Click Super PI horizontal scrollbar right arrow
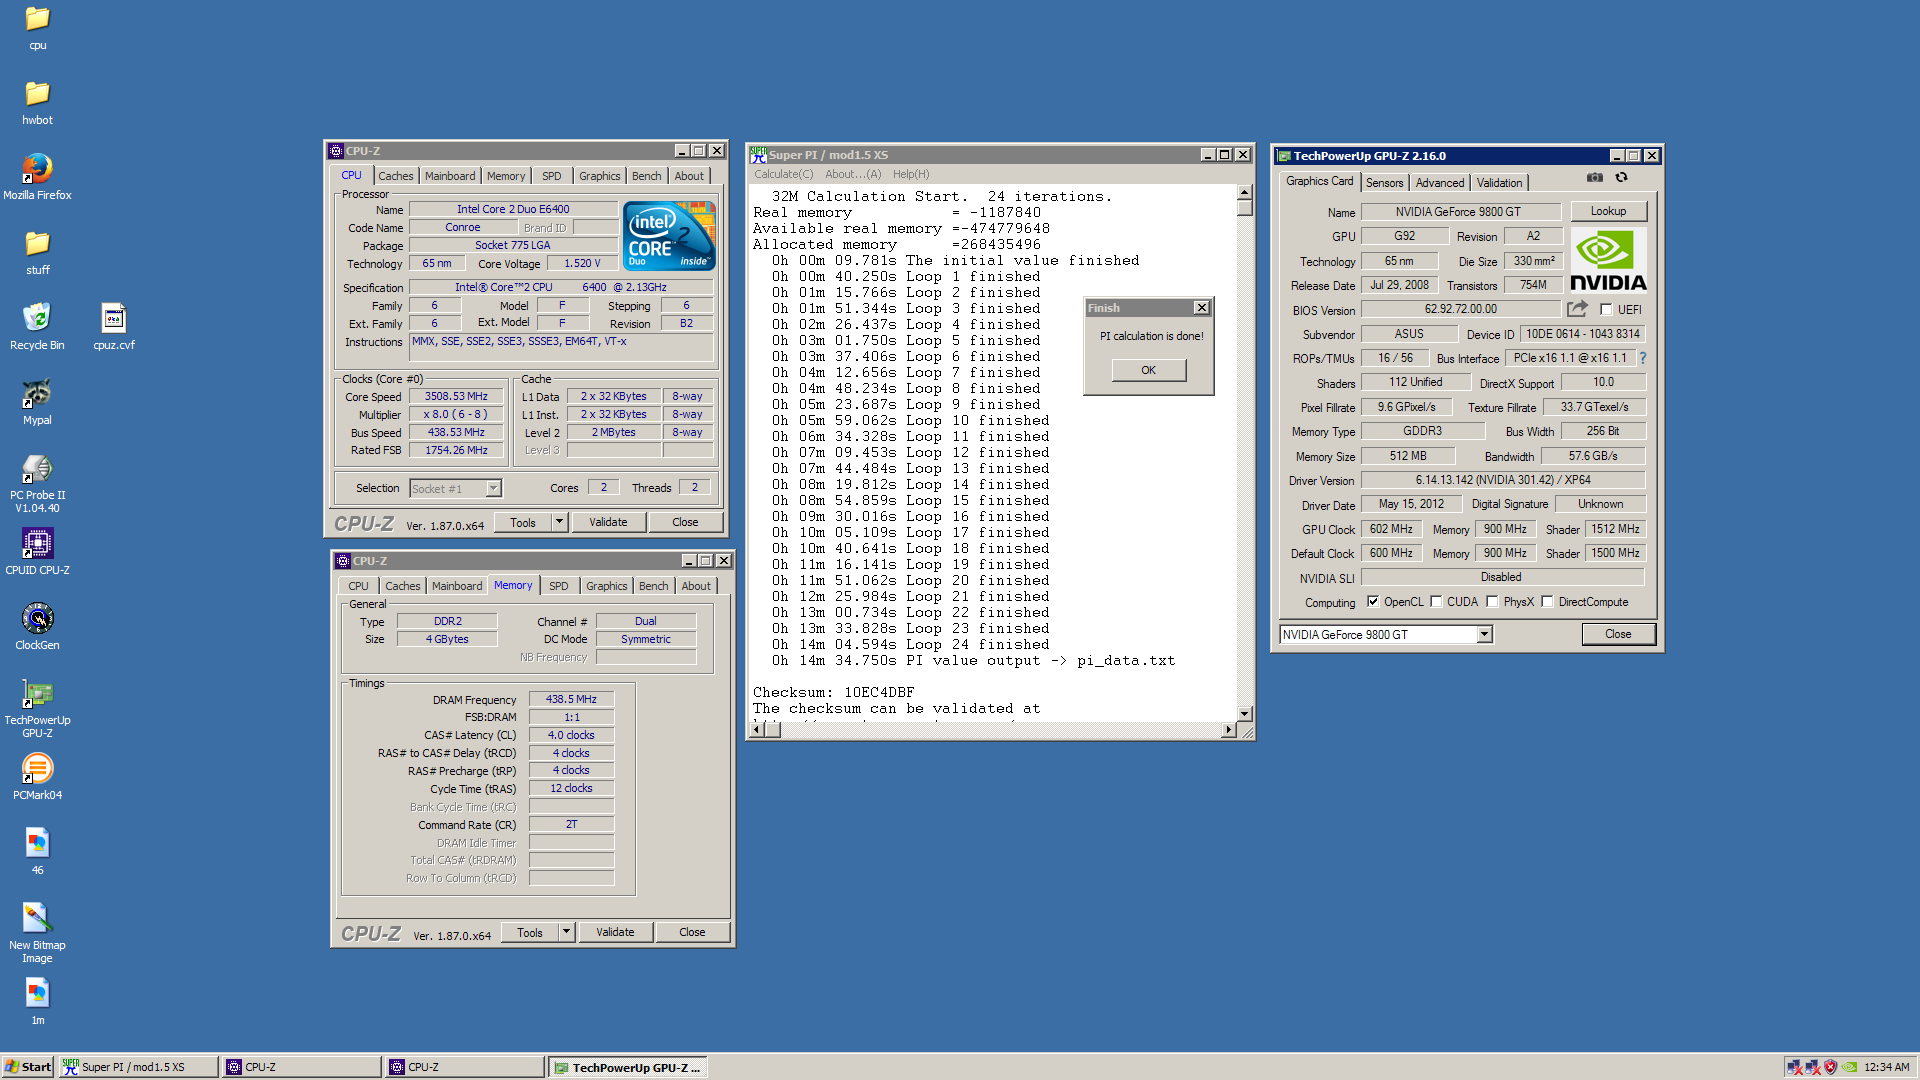This screenshot has height=1080, width=1920. click(1229, 730)
